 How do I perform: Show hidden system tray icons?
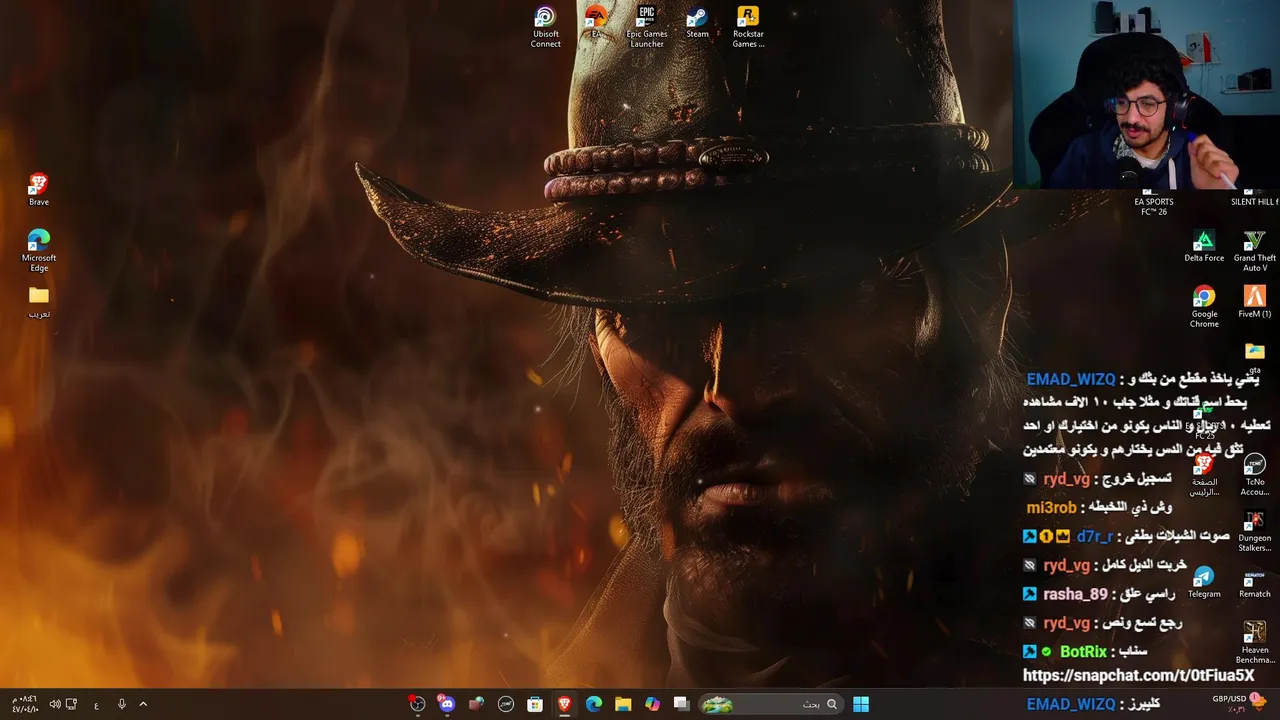point(143,704)
